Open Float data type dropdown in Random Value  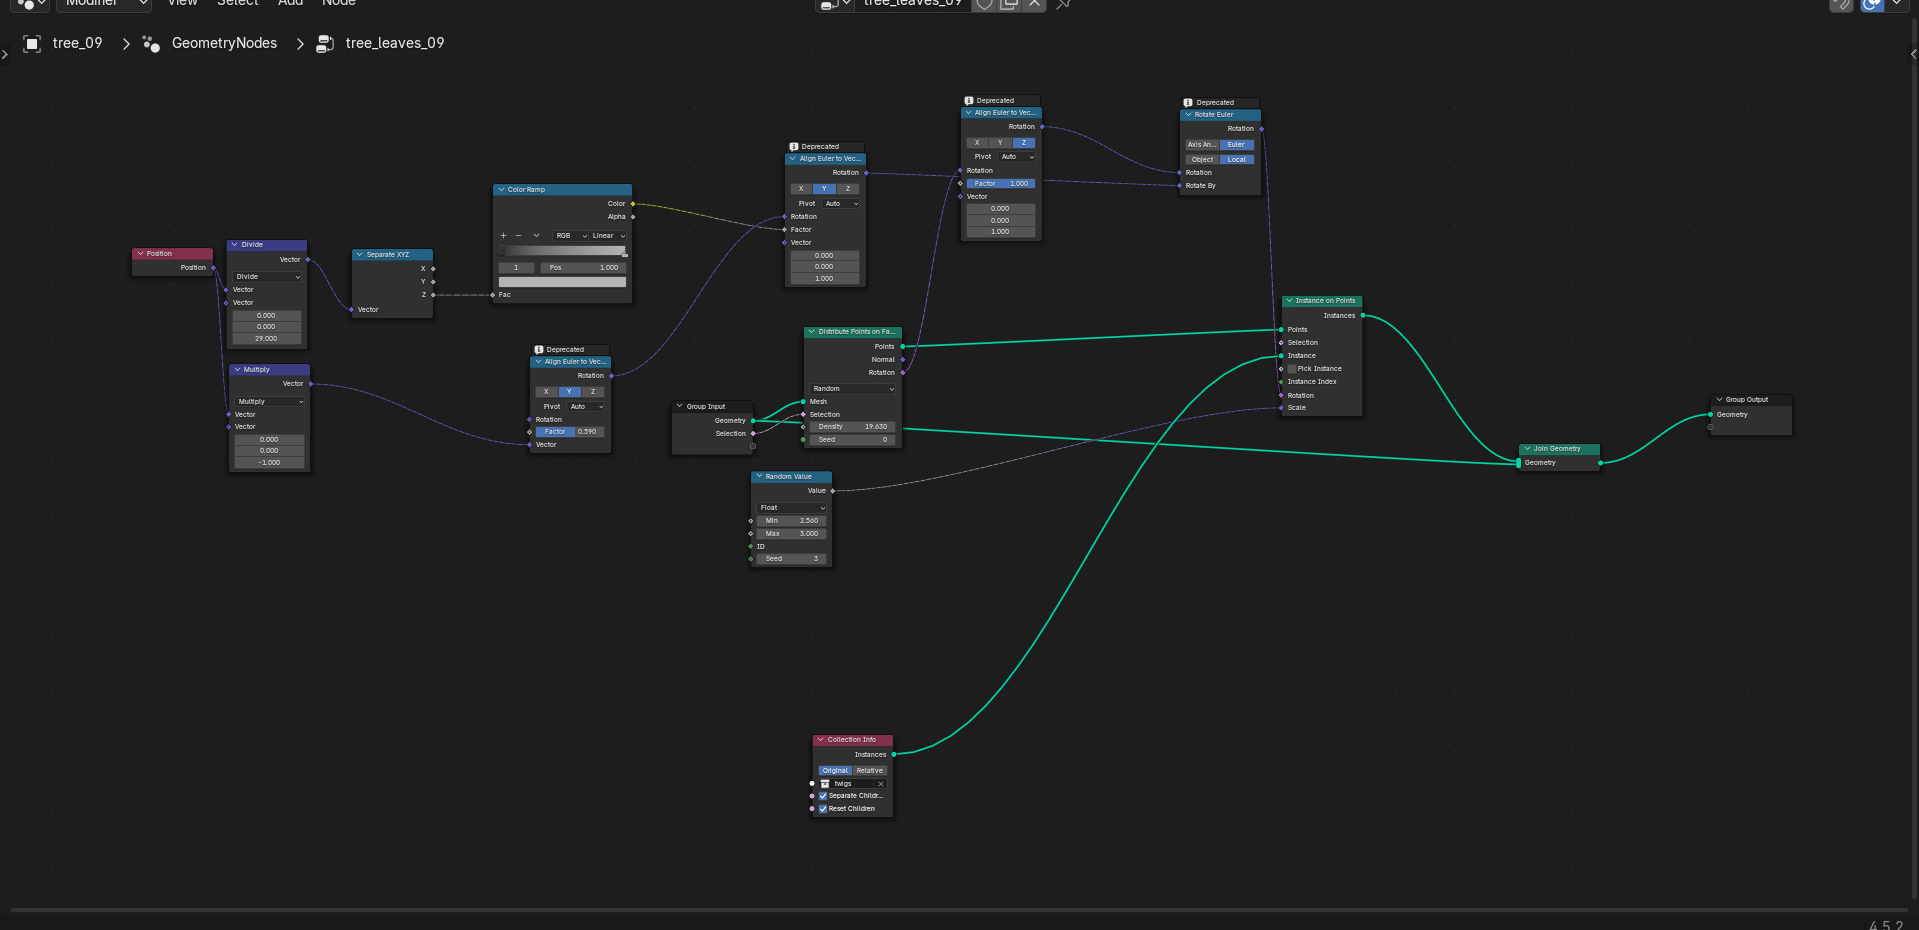pos(792,508)
